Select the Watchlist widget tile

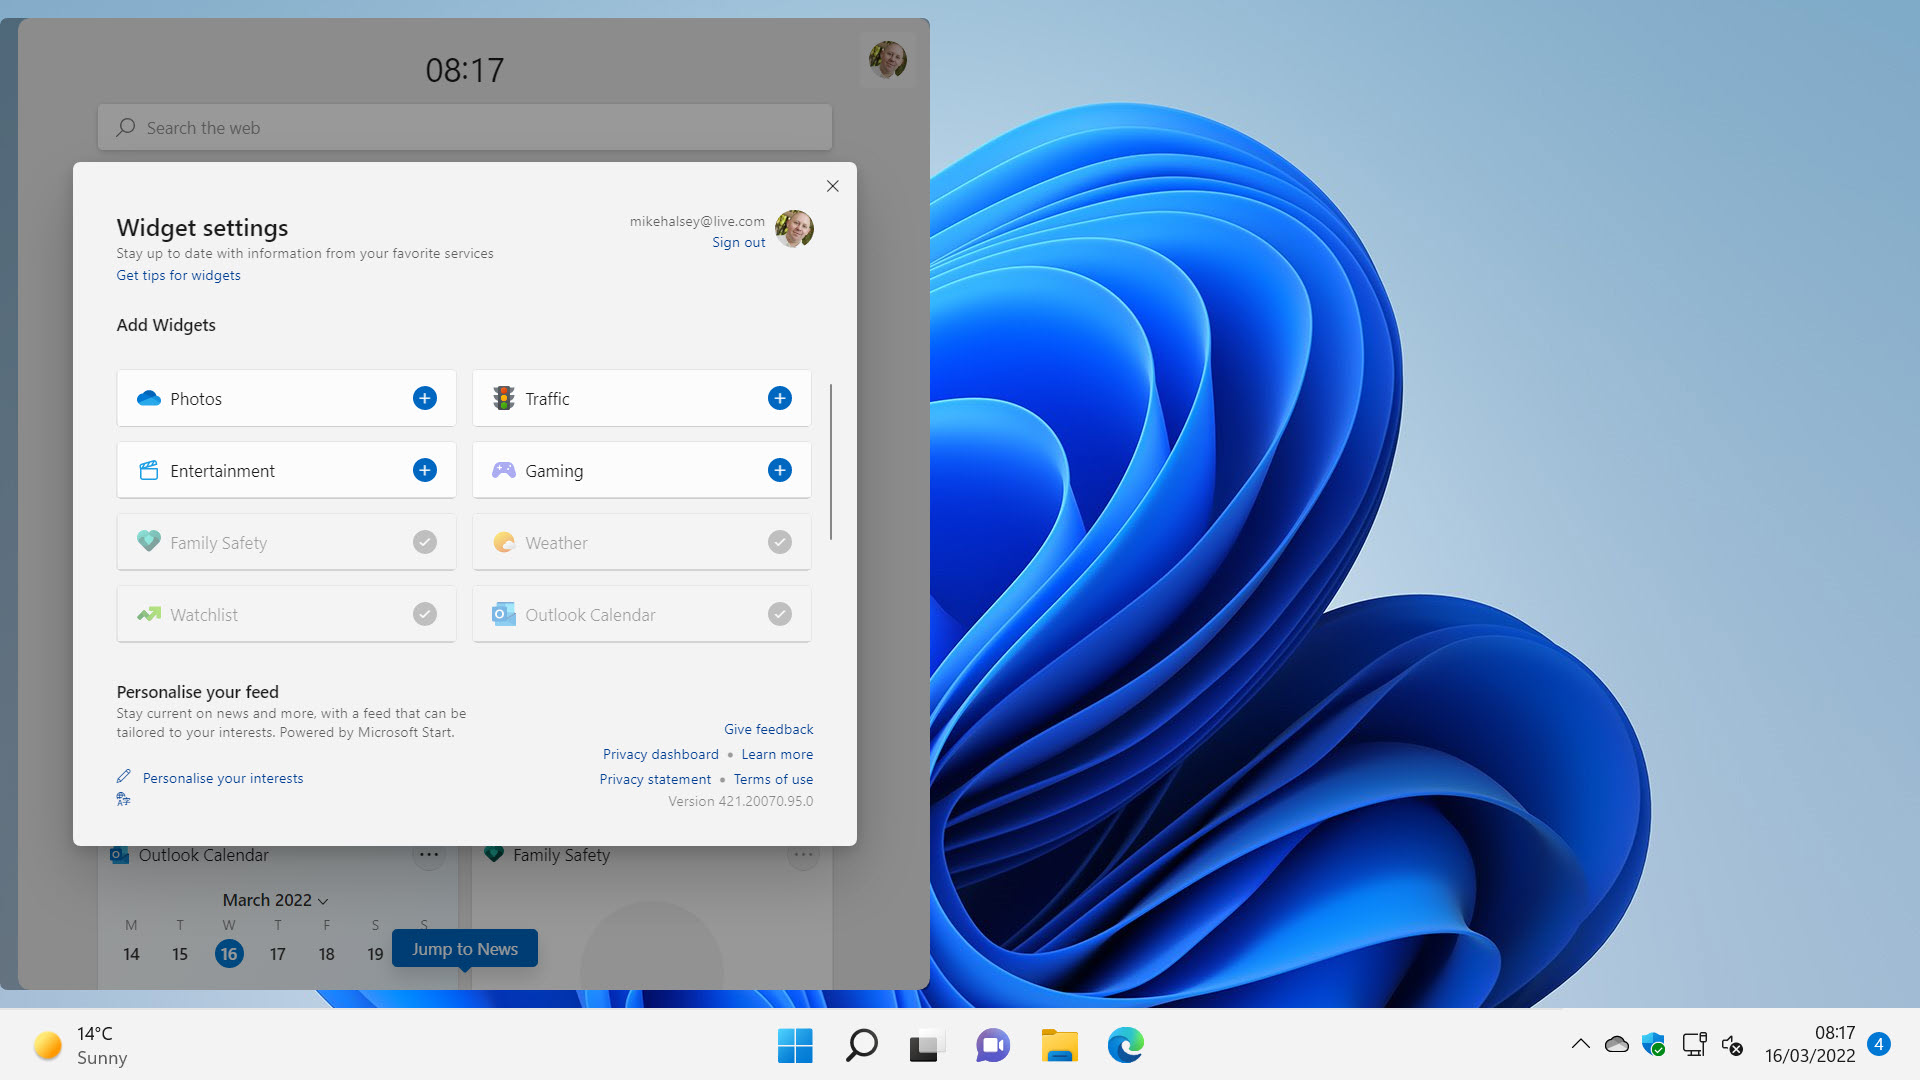(x=286, y=614)
